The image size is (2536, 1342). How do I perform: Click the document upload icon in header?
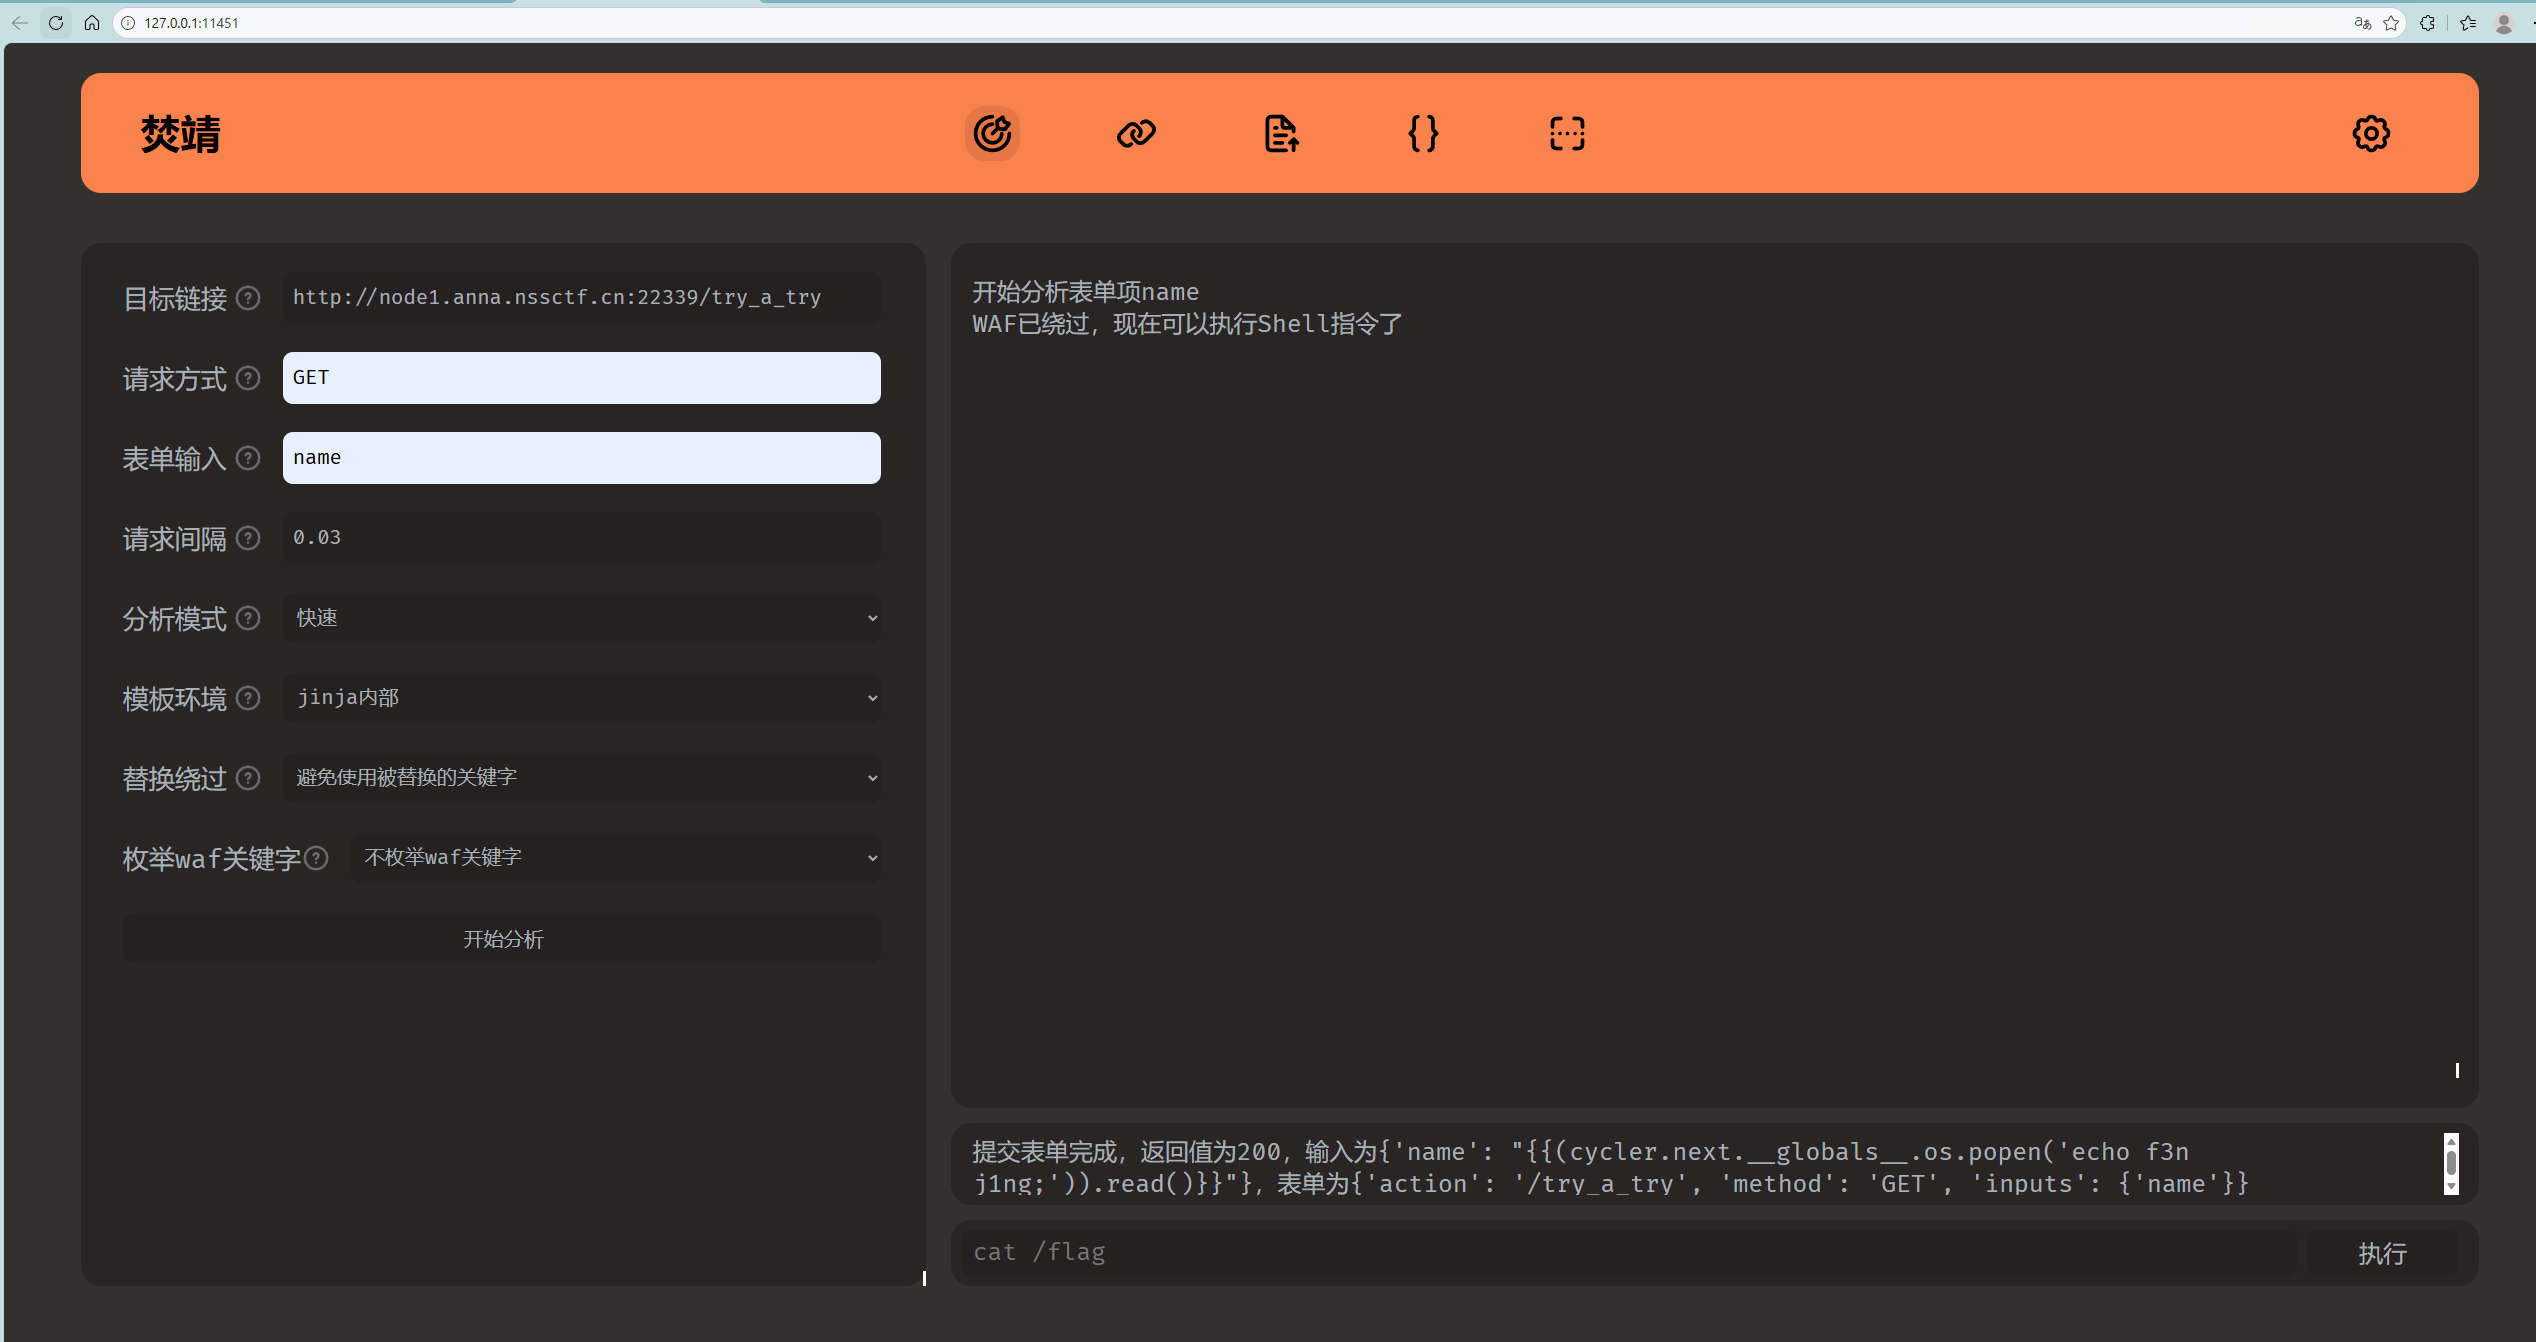click(1281, 133)
